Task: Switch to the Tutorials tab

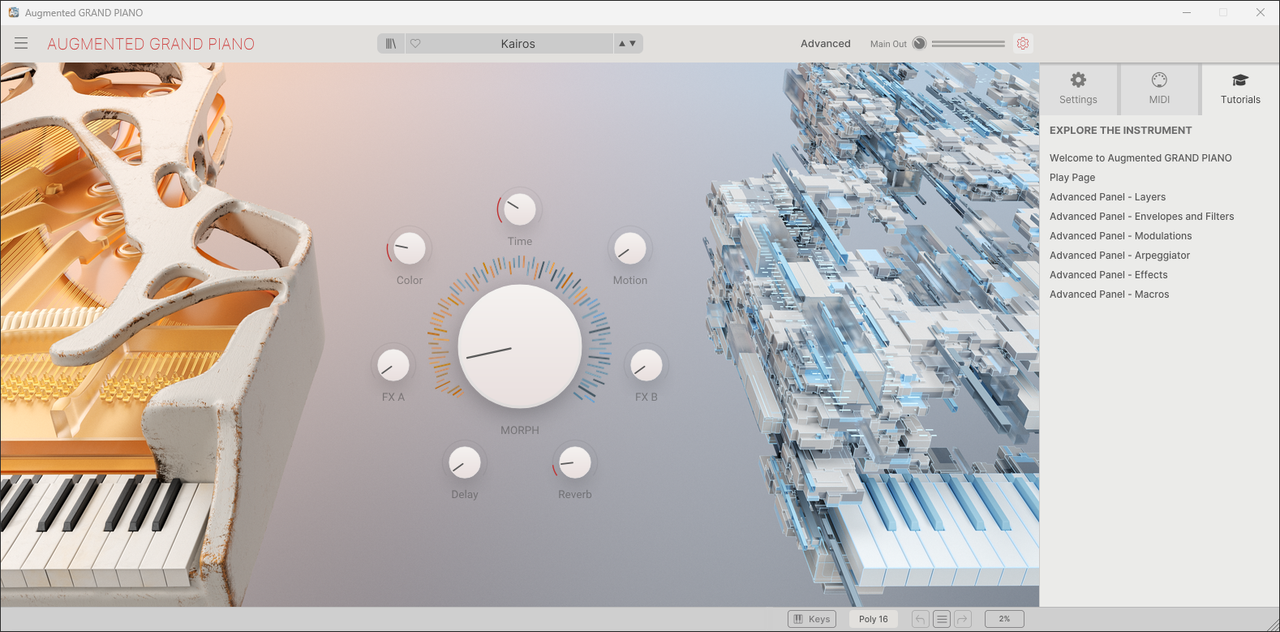Action: click(x=1240, y=88)
